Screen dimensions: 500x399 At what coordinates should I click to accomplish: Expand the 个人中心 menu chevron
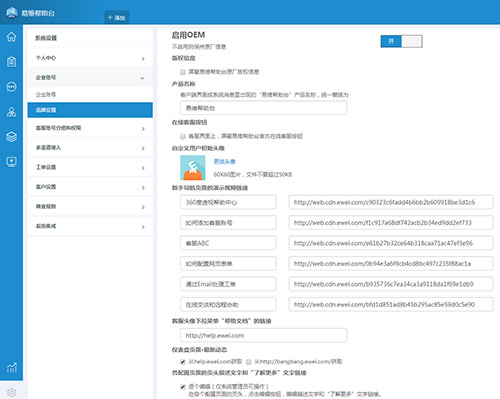[143, 59]
